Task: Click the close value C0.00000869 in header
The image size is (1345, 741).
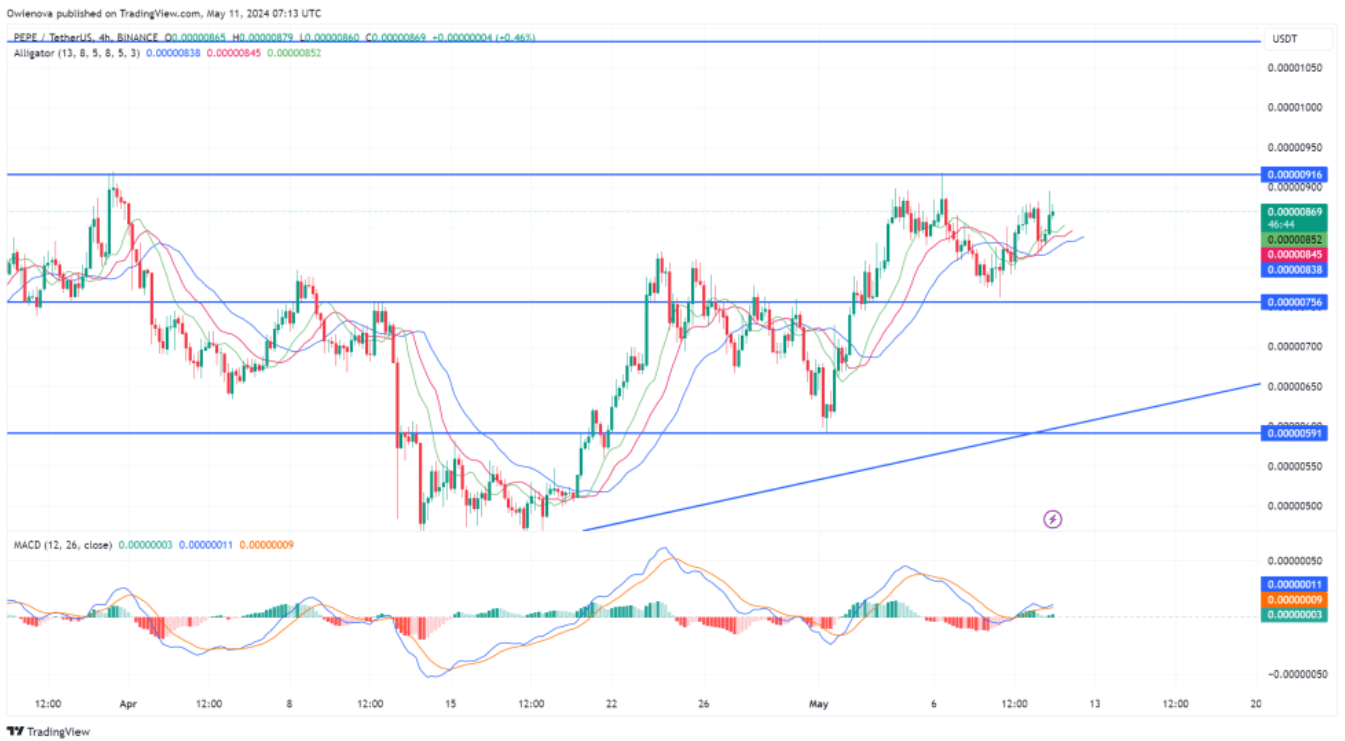Action: 396,37
